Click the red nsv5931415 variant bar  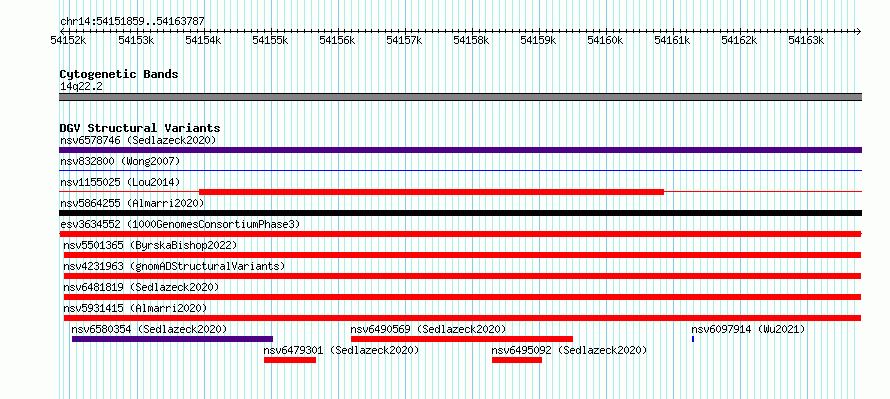click(x=462, y=318)
